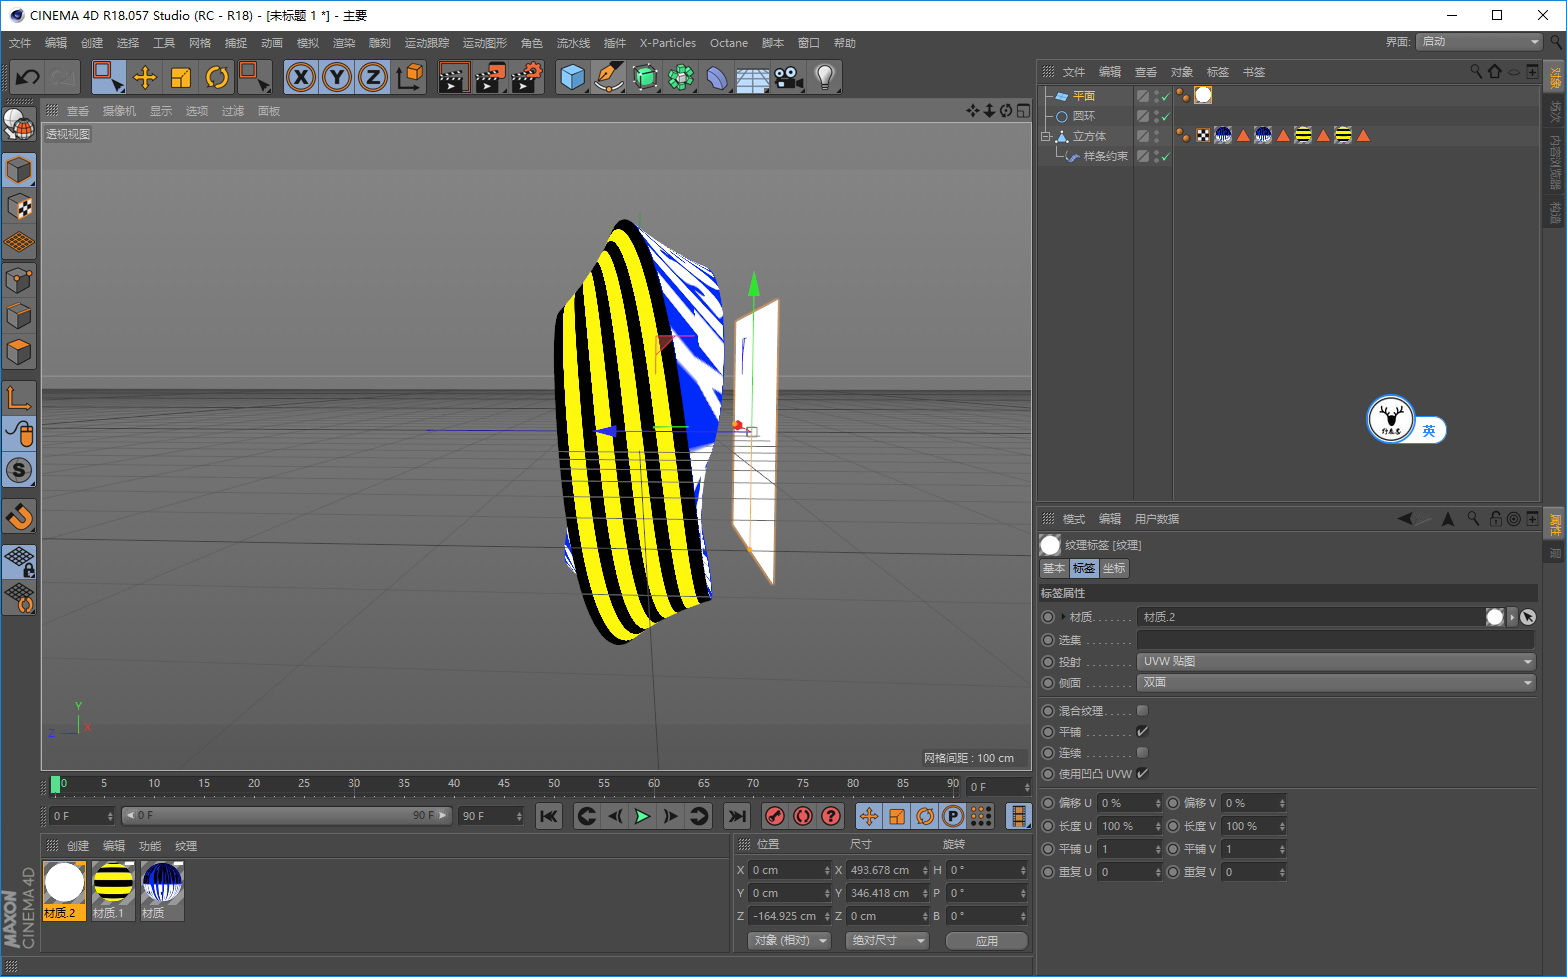The image size is (1567, 977).
Task: Render the current view clapperboard icon
Action: (x=453, y=77)
